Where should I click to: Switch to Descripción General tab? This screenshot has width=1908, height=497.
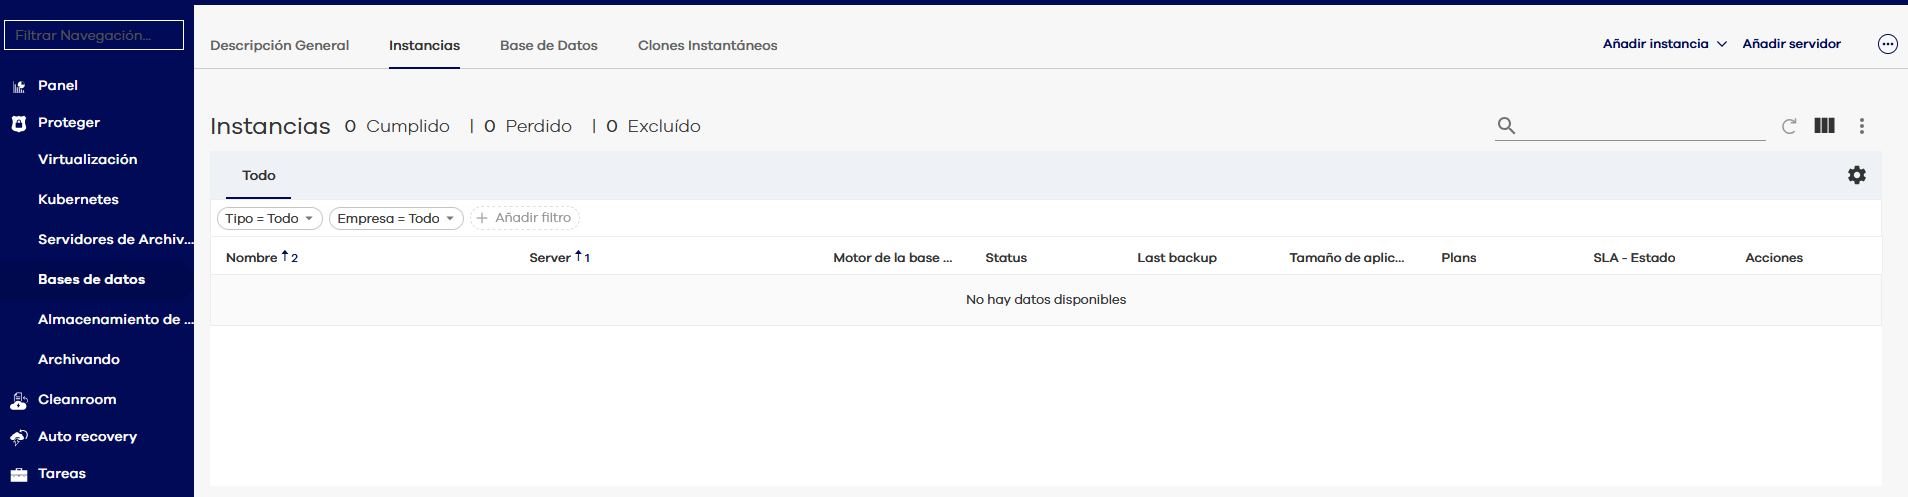[279, 46]
